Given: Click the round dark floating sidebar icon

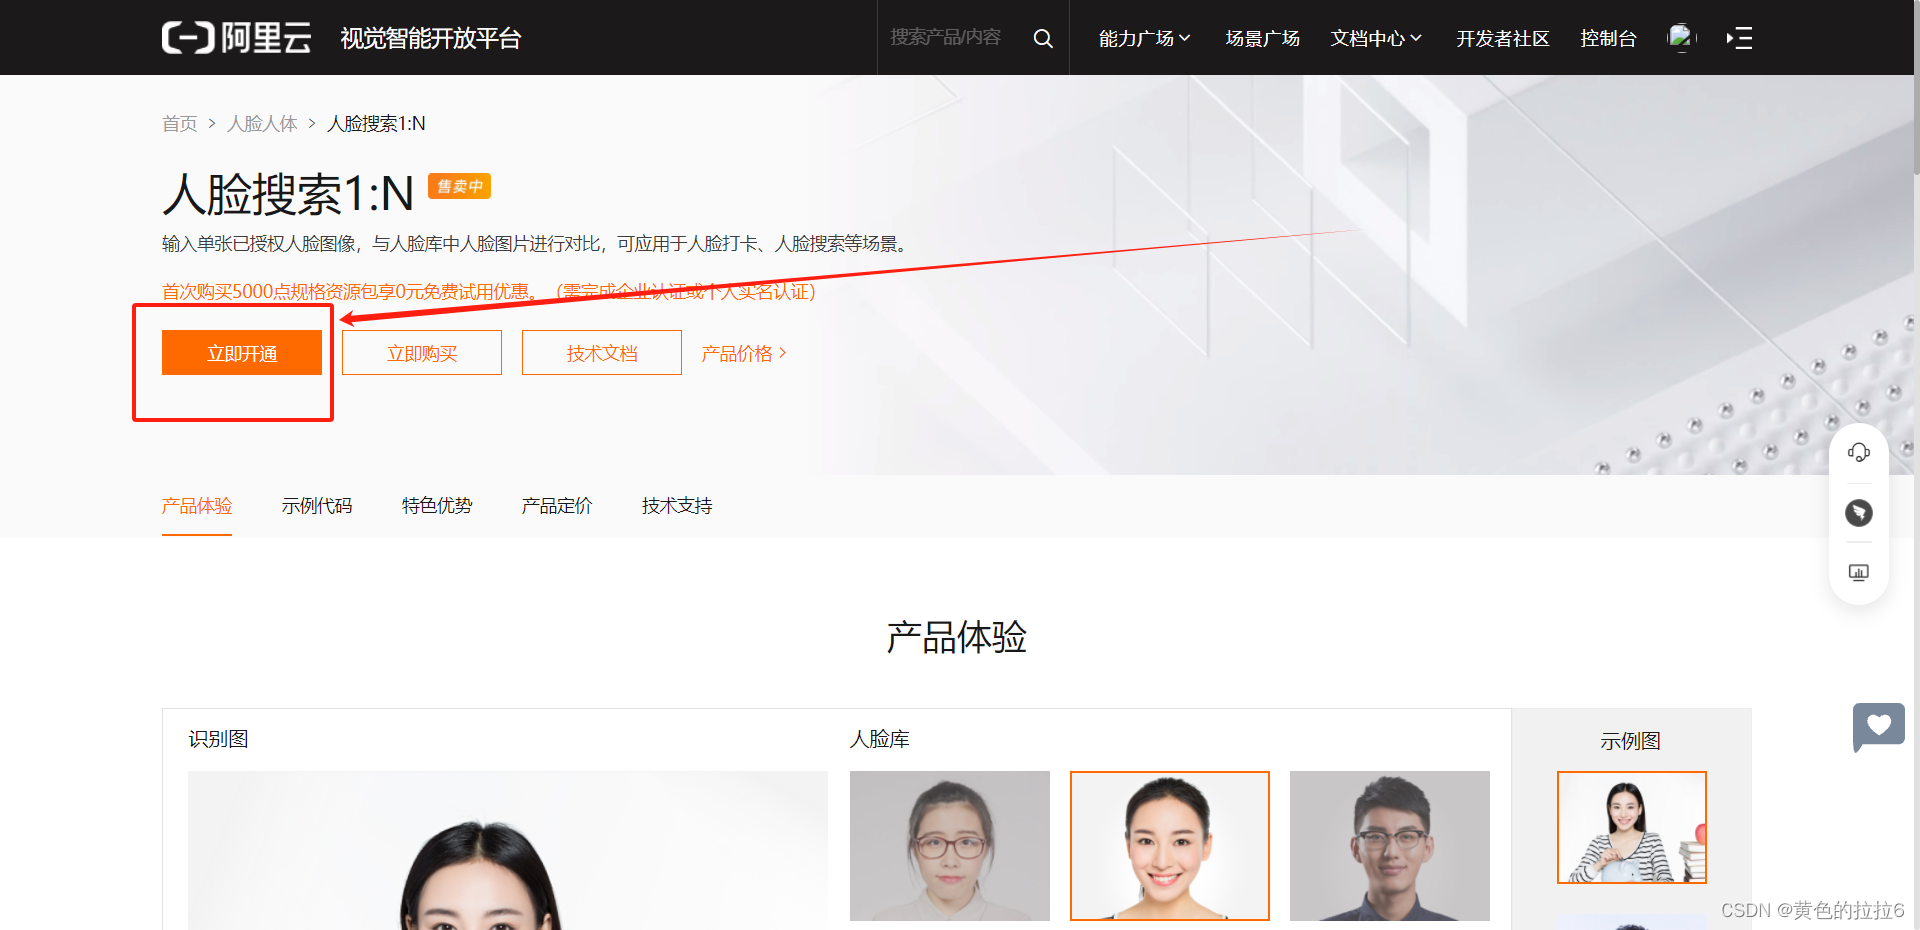Looking at the screenshot, I should point(1859,513).
